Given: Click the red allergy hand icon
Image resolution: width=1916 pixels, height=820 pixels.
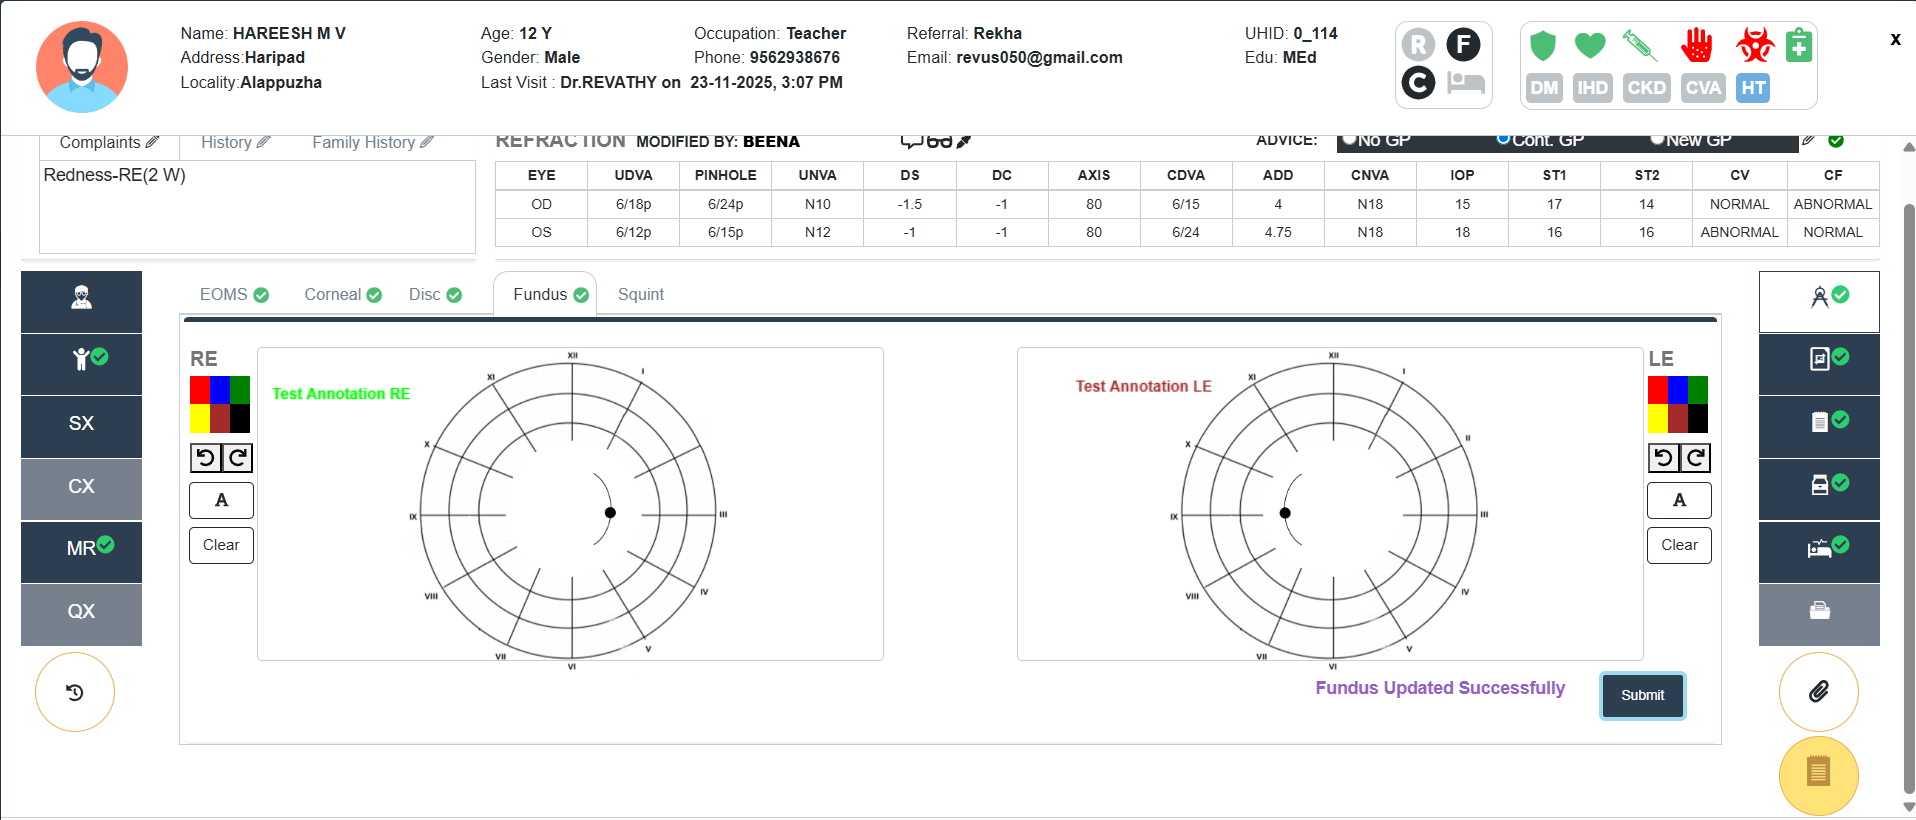Looking at the screenshot, I should click(x=1697, y=45).
